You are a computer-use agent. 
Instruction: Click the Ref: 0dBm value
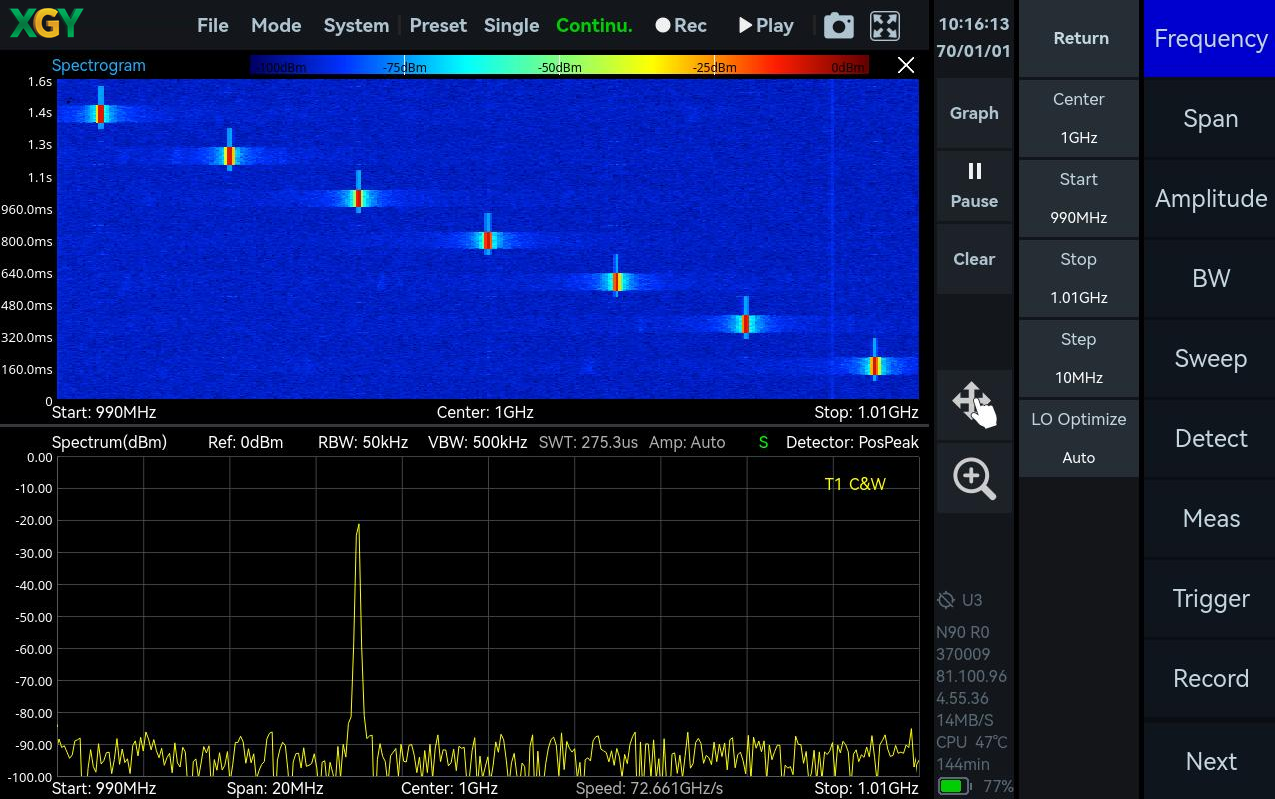tap(245, 442)
